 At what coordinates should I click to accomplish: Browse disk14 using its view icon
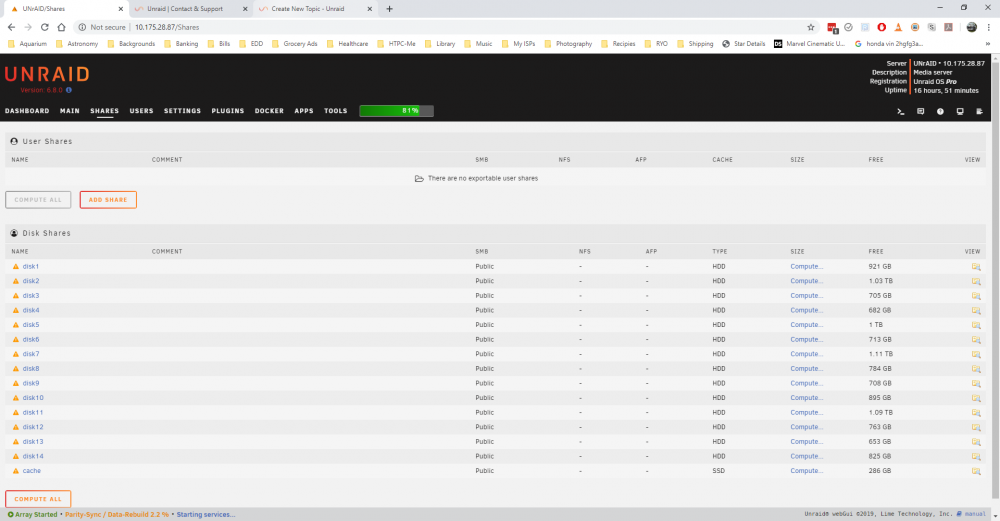[976, 457]
